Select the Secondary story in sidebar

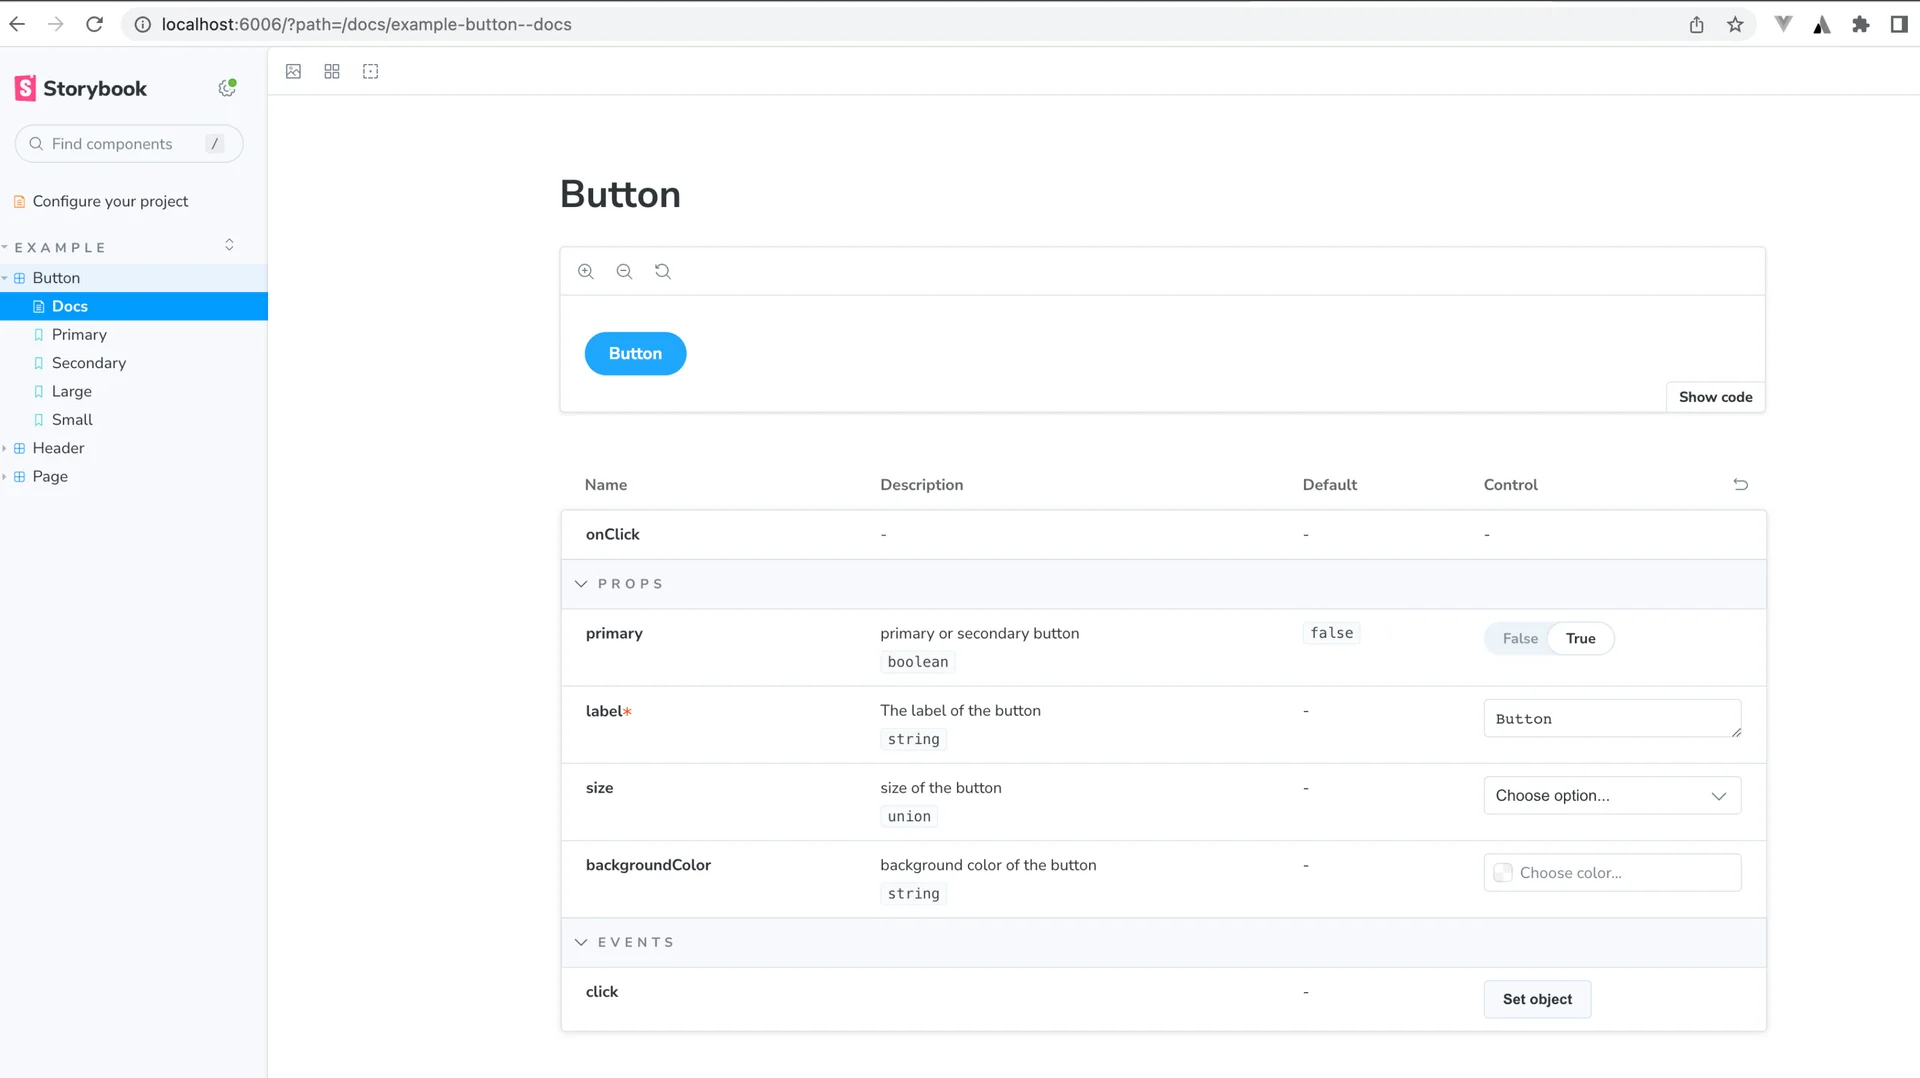(x=89, y=363)
